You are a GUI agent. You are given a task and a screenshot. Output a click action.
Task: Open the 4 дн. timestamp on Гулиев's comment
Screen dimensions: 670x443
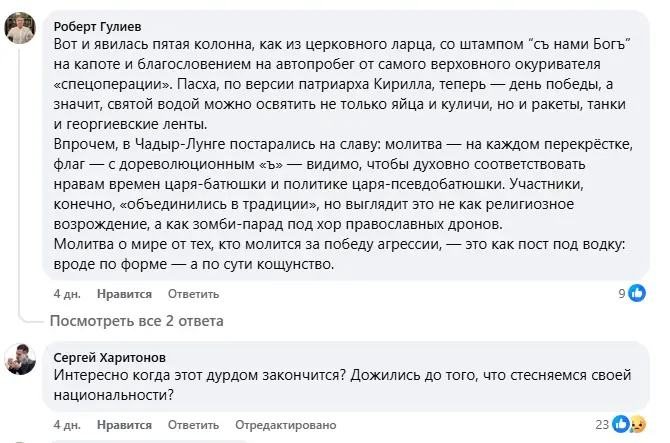point(67,294)
